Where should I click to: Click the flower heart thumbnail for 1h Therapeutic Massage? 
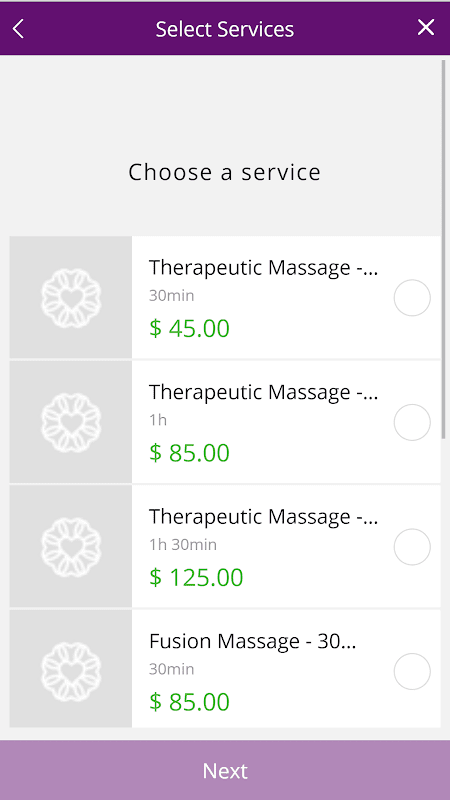point(71,422)
